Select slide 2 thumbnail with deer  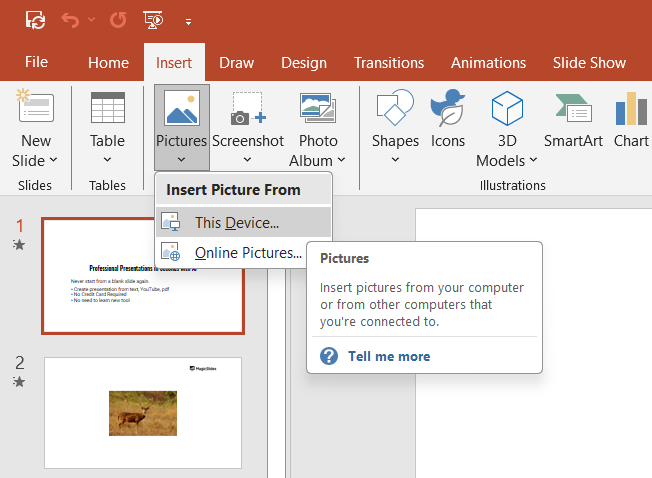pos(143,413)
